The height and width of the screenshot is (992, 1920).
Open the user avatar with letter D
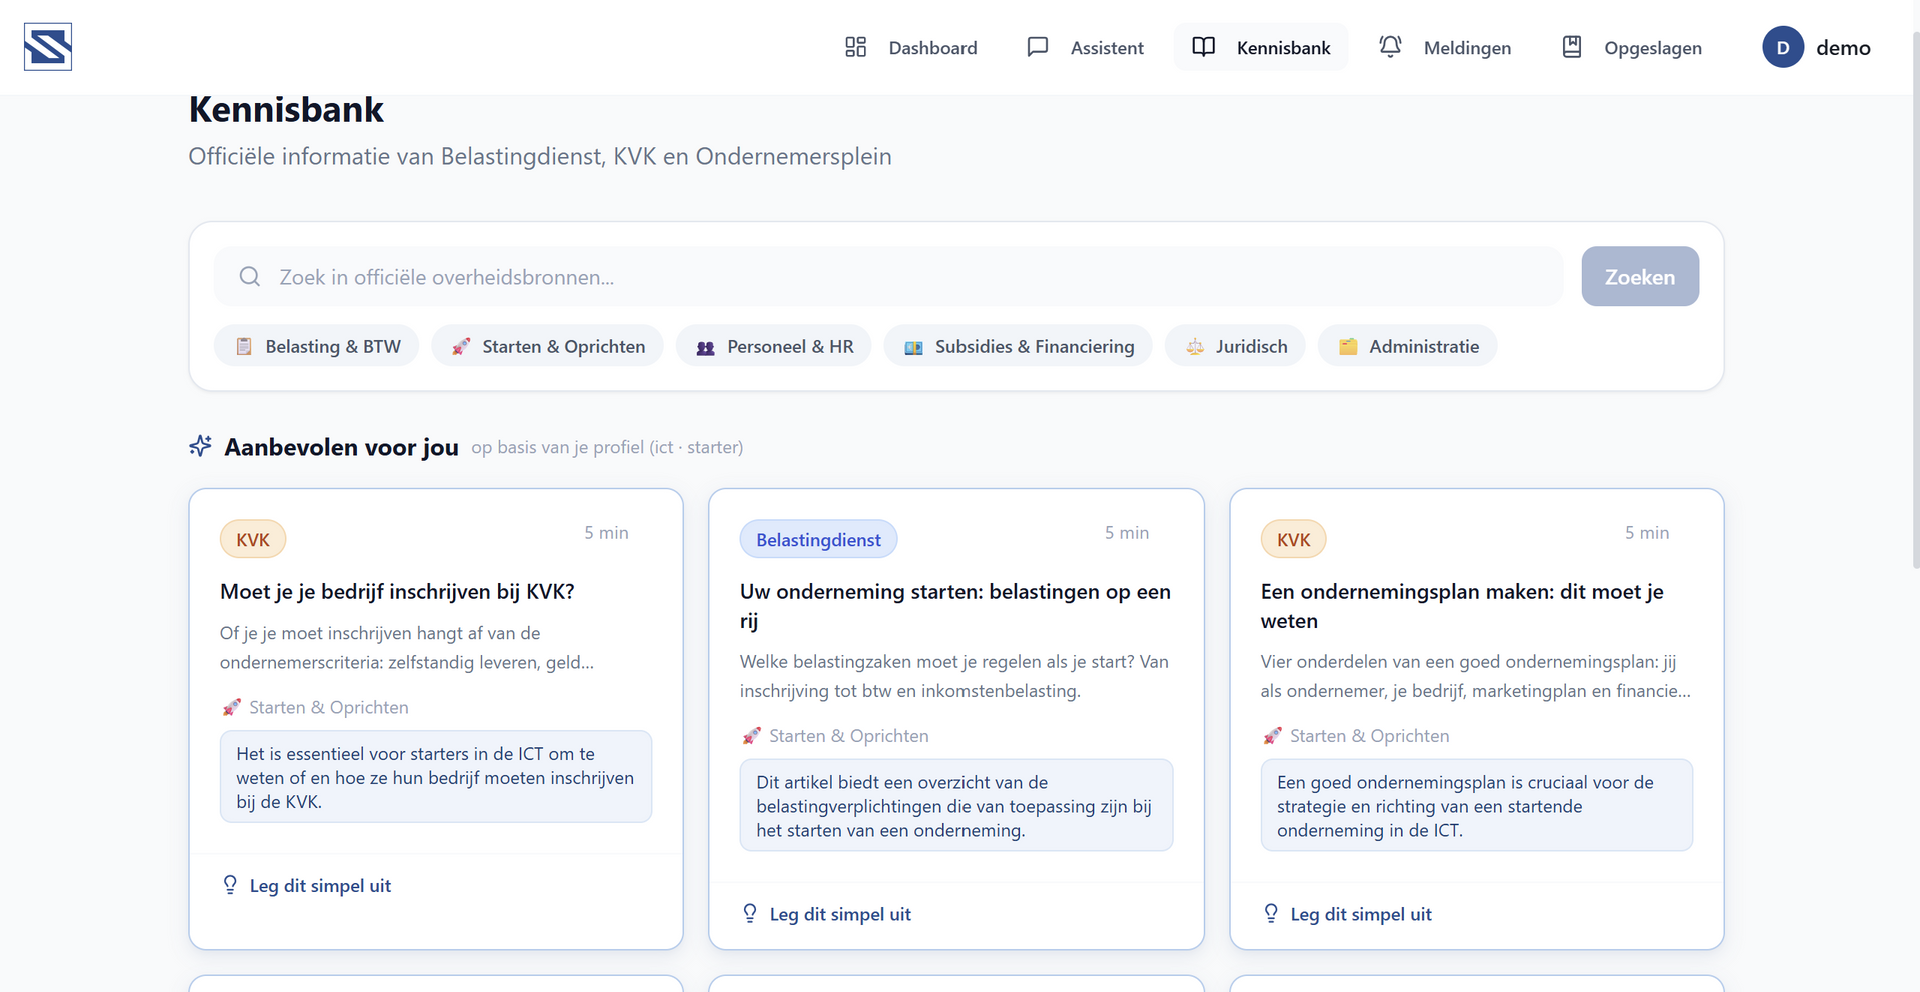pyautogui.click(x=1783, y=47)
